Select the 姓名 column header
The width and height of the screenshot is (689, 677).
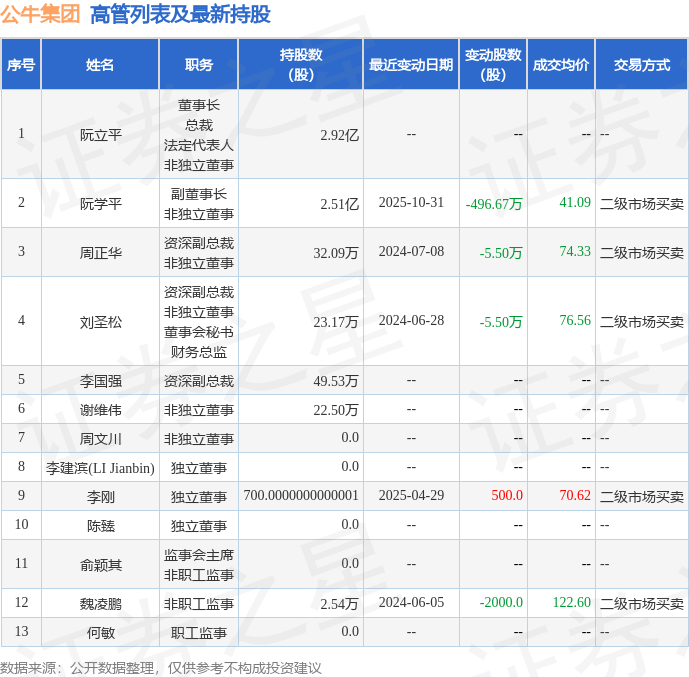click(x=100, y=65)
